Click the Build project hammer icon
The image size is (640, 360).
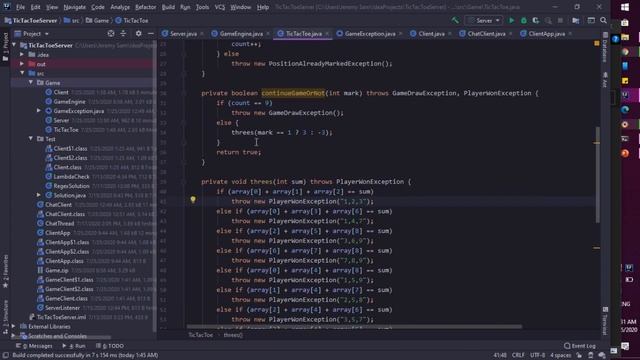455,20
